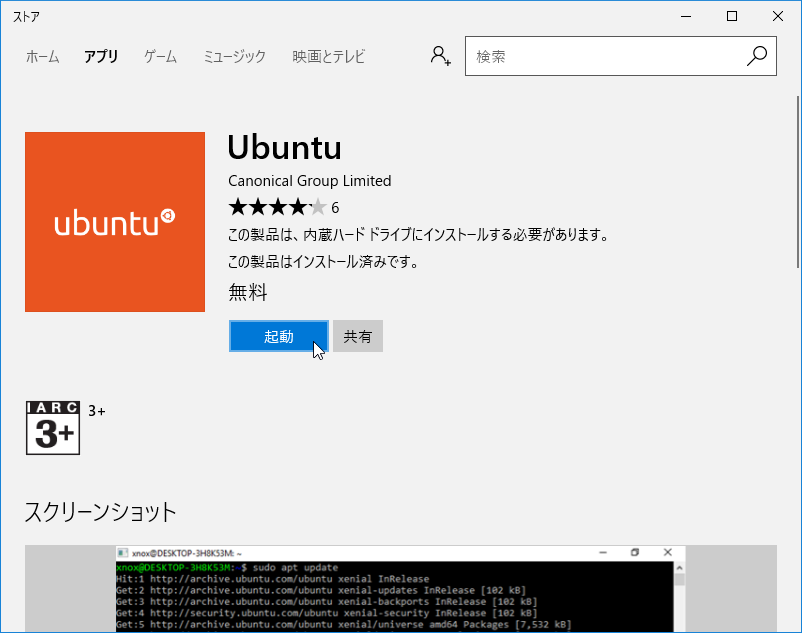Image resolution: width=802 pixels, height=633 pixels.
Task: Click the スクリーンショット section heading
Action: pos(101,512)
